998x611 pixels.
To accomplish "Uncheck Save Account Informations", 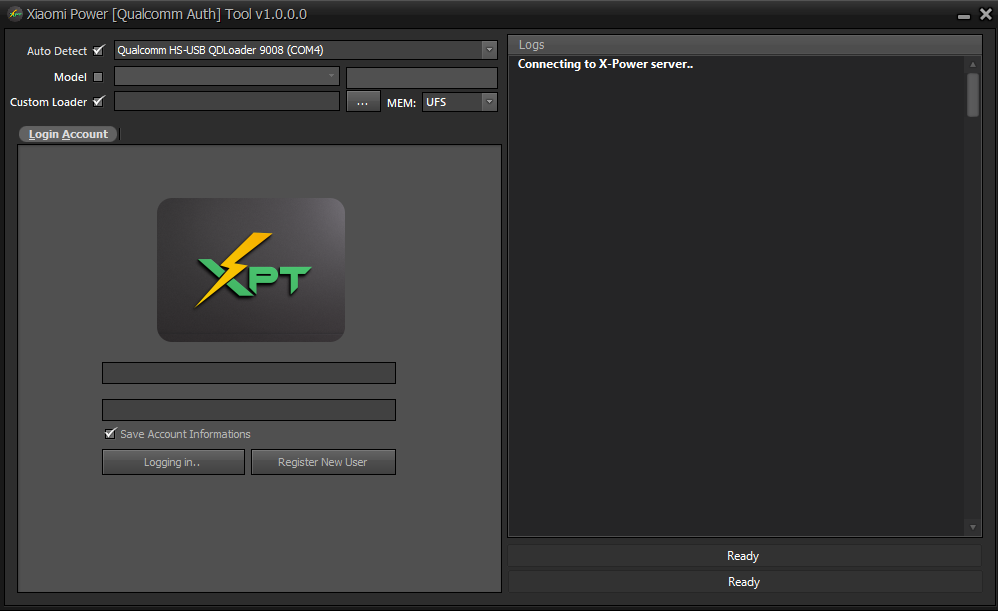I will pos(110,434).
